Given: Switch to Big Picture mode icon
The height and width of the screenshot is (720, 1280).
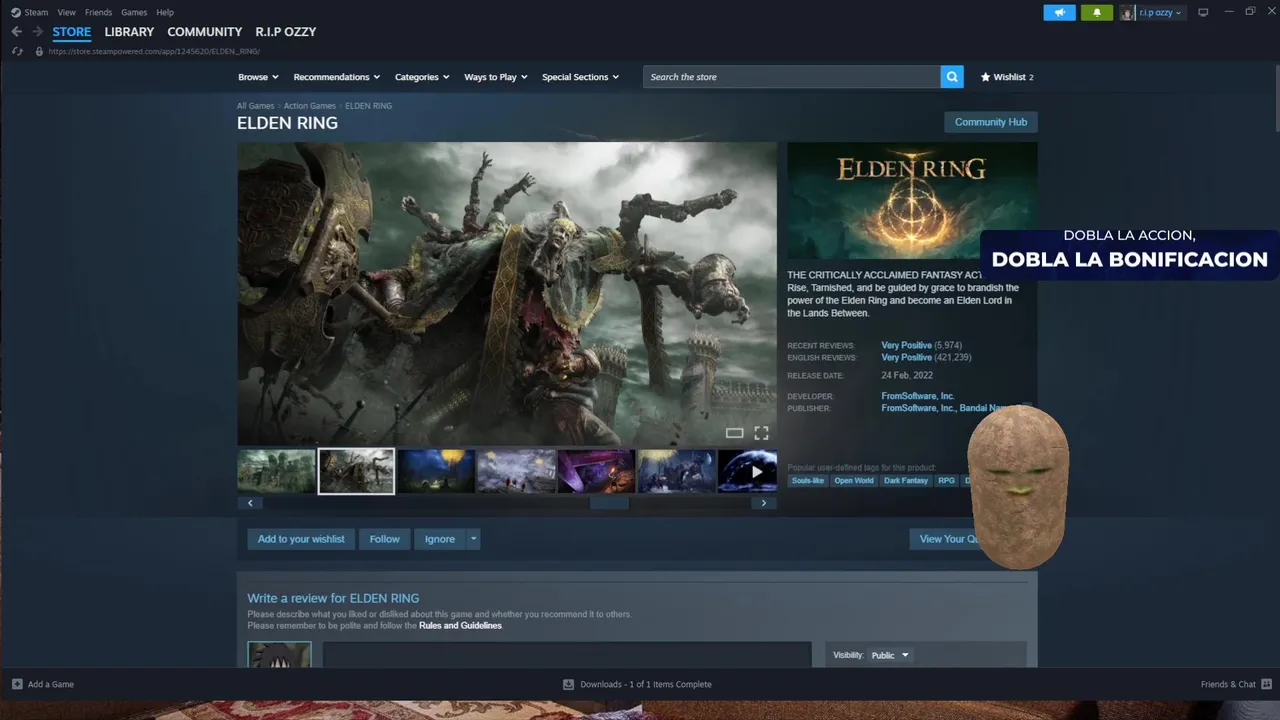Looking at the screenshot, I should [1203, 12].
